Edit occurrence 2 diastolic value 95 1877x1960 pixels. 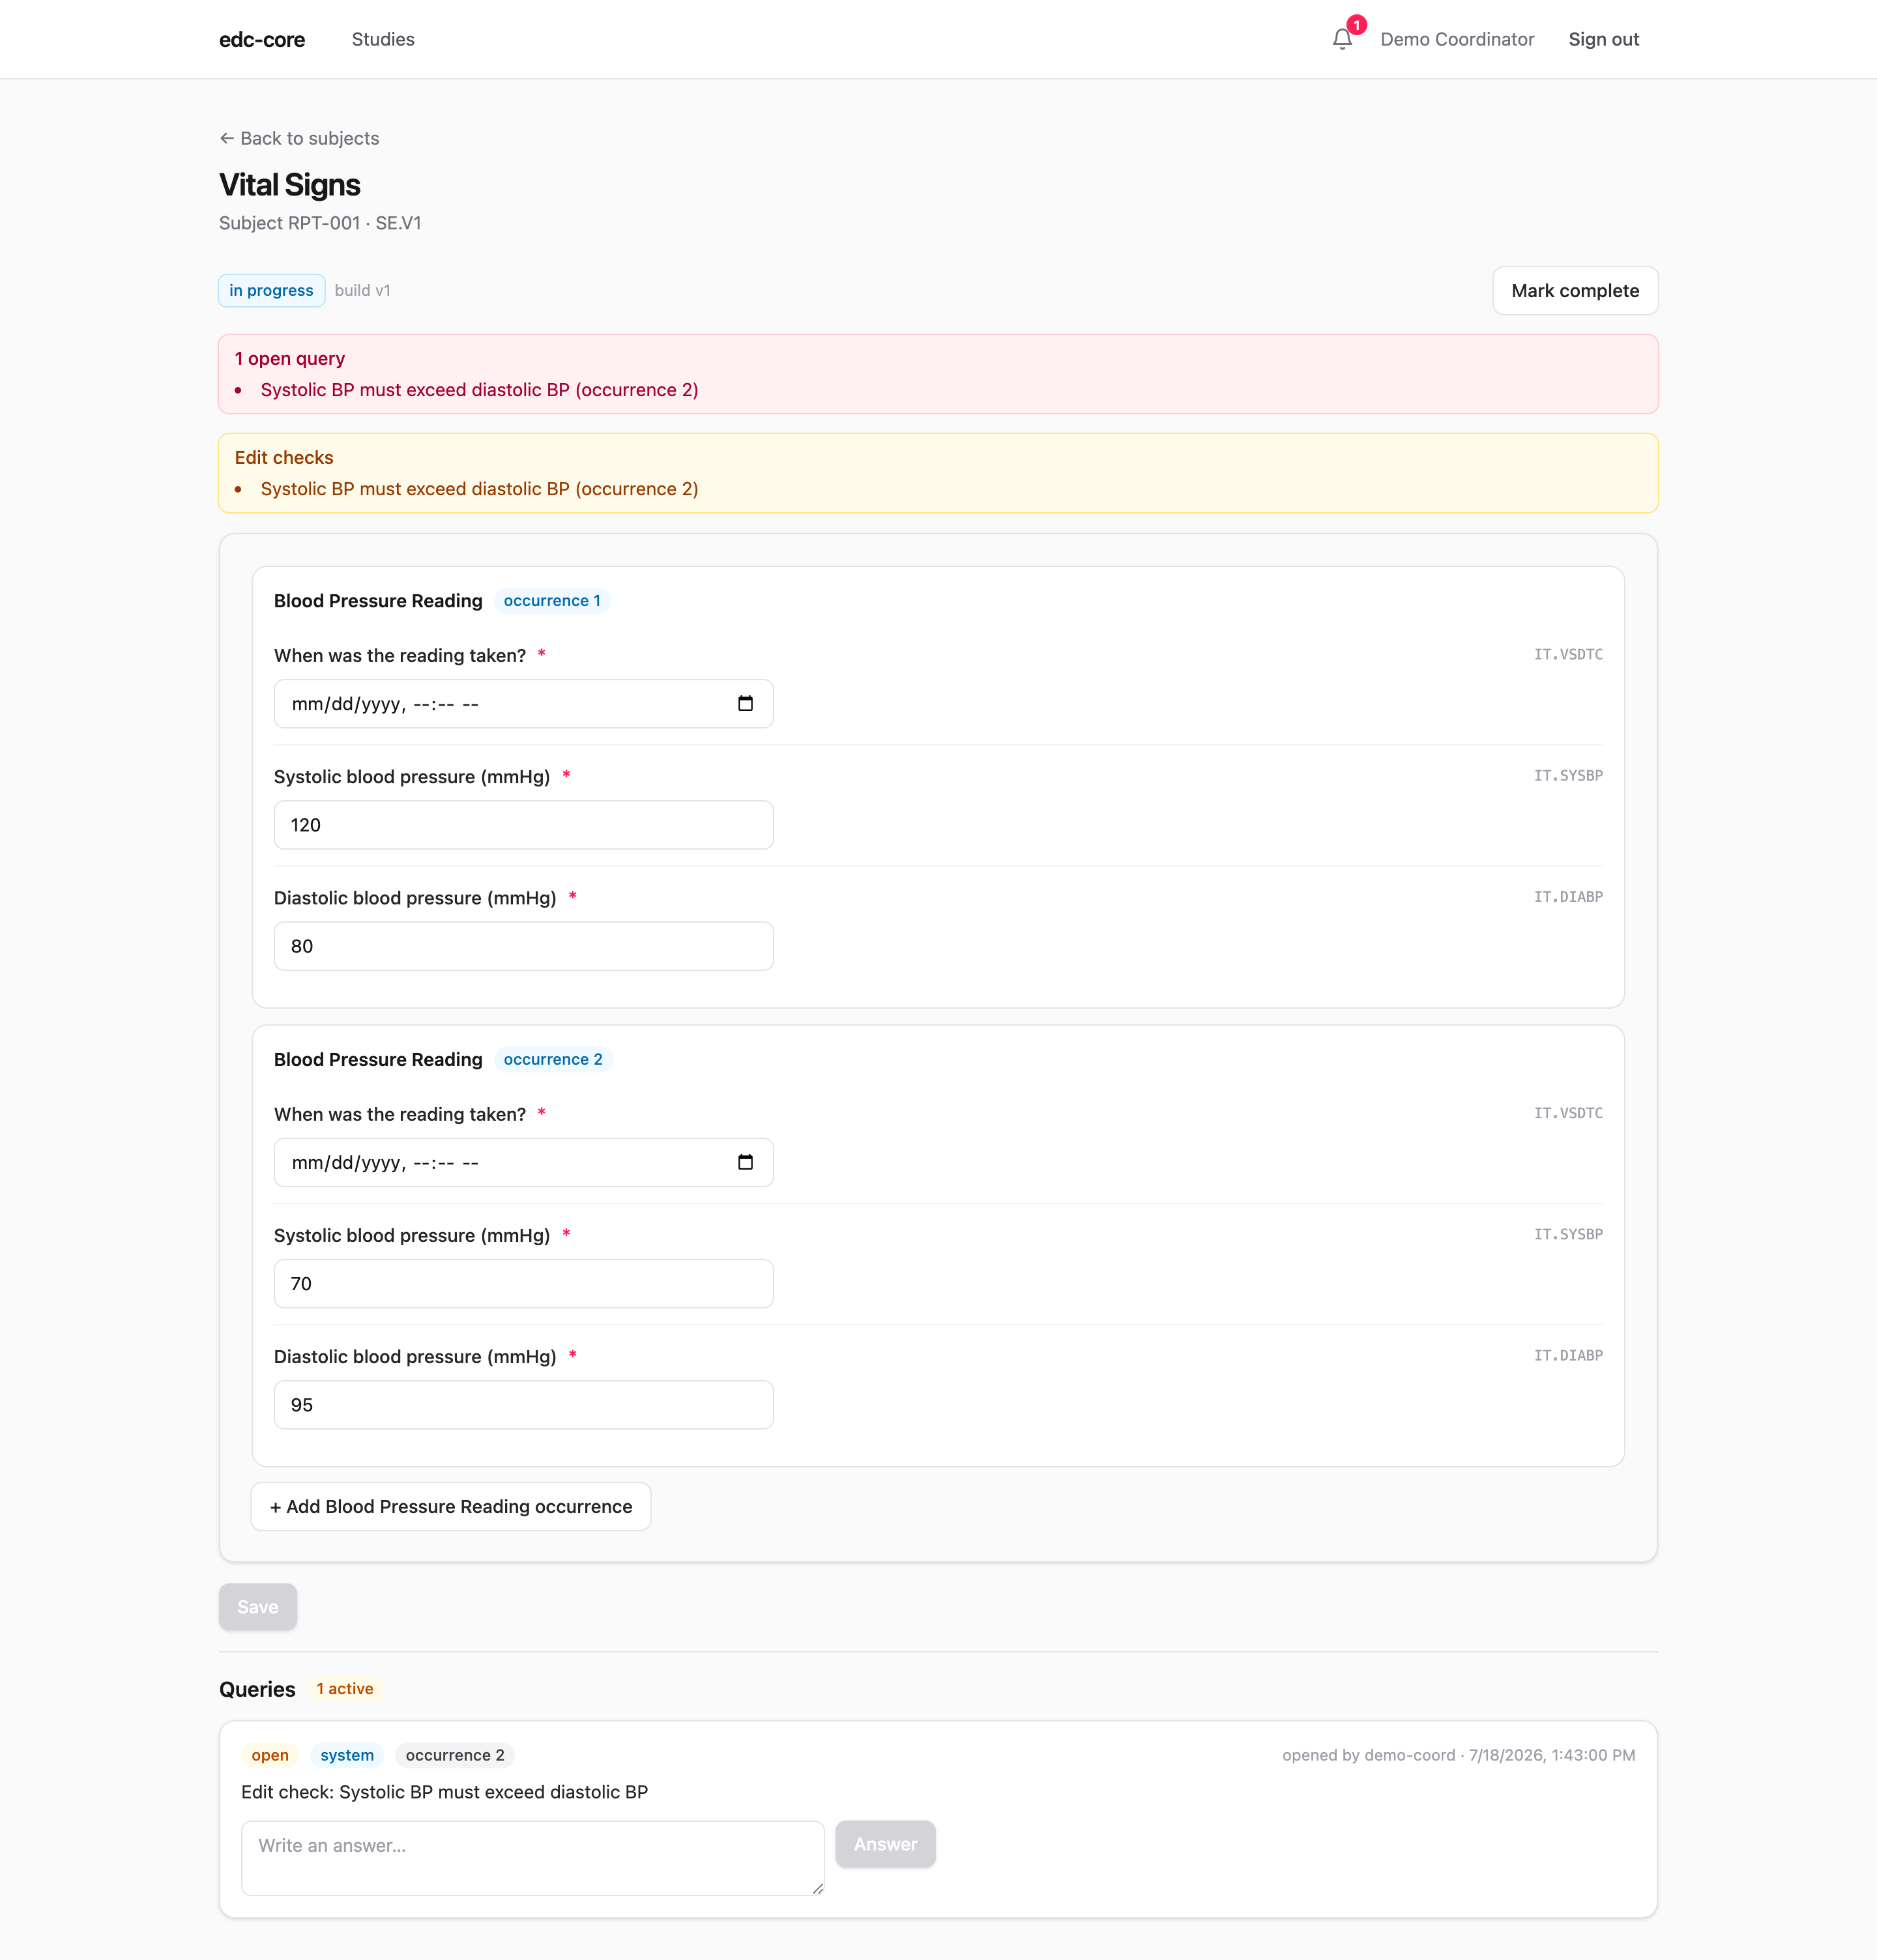[524, 1404]
